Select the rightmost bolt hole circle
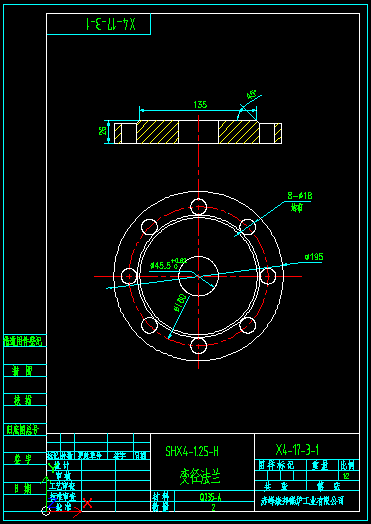This screenshot has height=524, width=371. click(x=268, y=276)
